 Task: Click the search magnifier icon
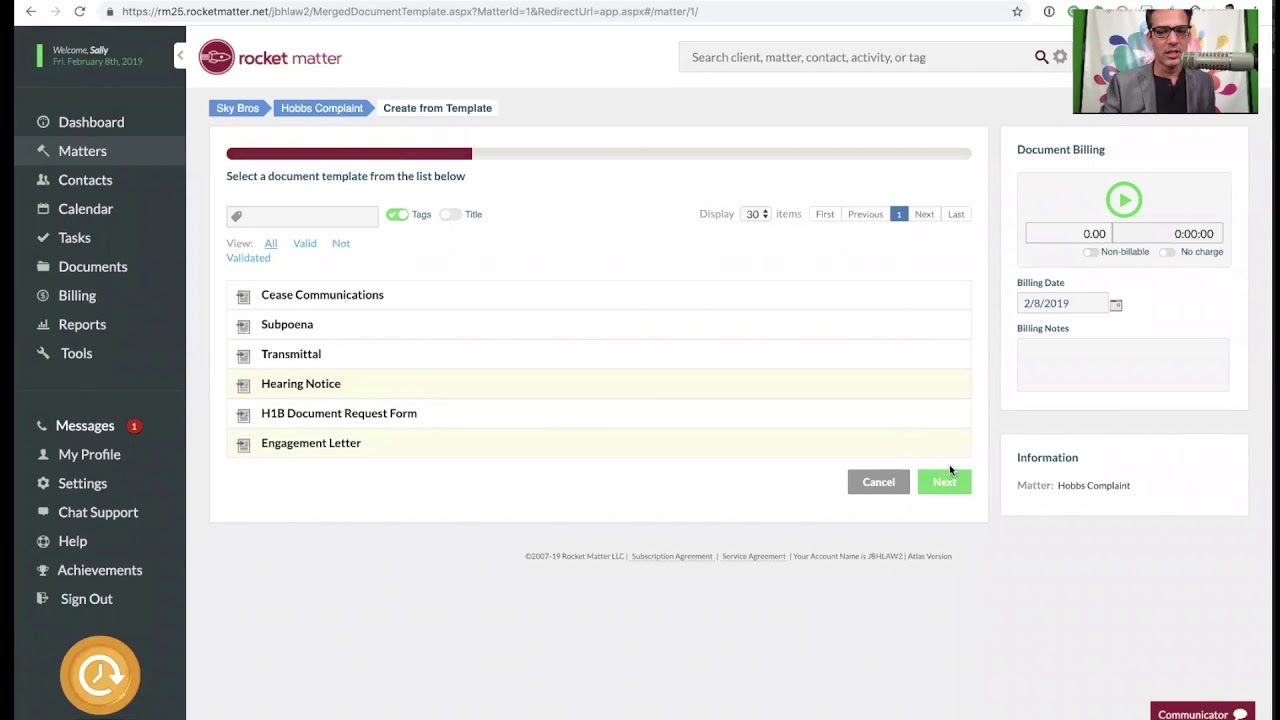1041,57
